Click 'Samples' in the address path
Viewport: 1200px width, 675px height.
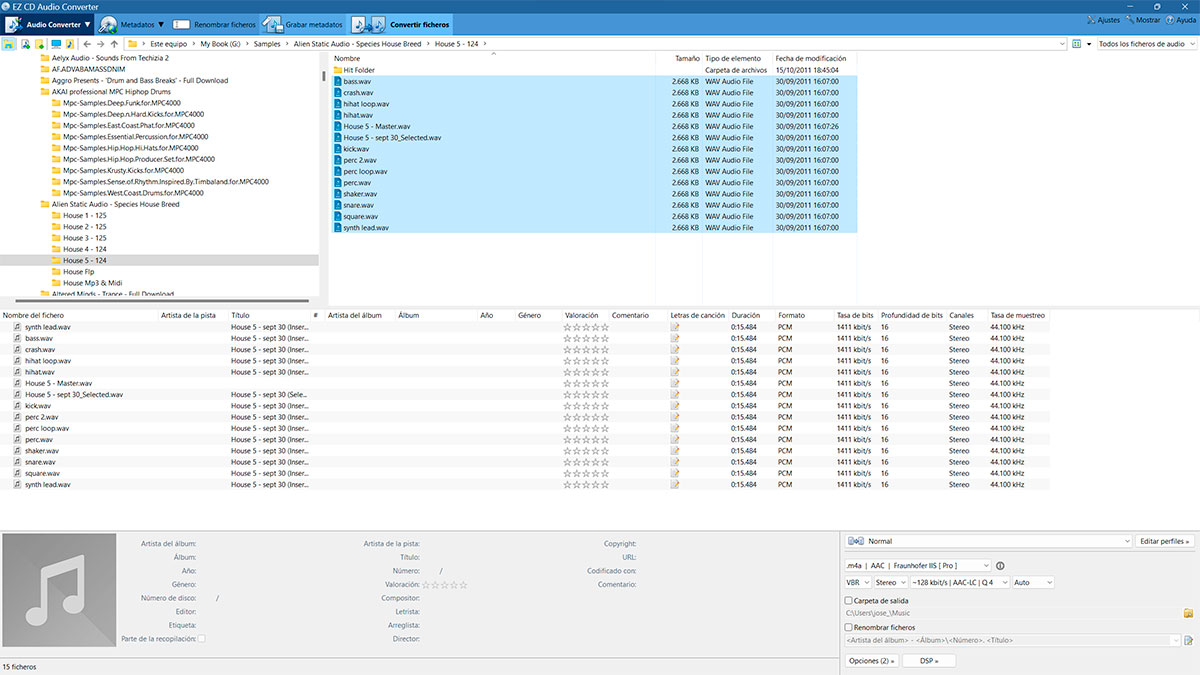(x=267, y=44)
